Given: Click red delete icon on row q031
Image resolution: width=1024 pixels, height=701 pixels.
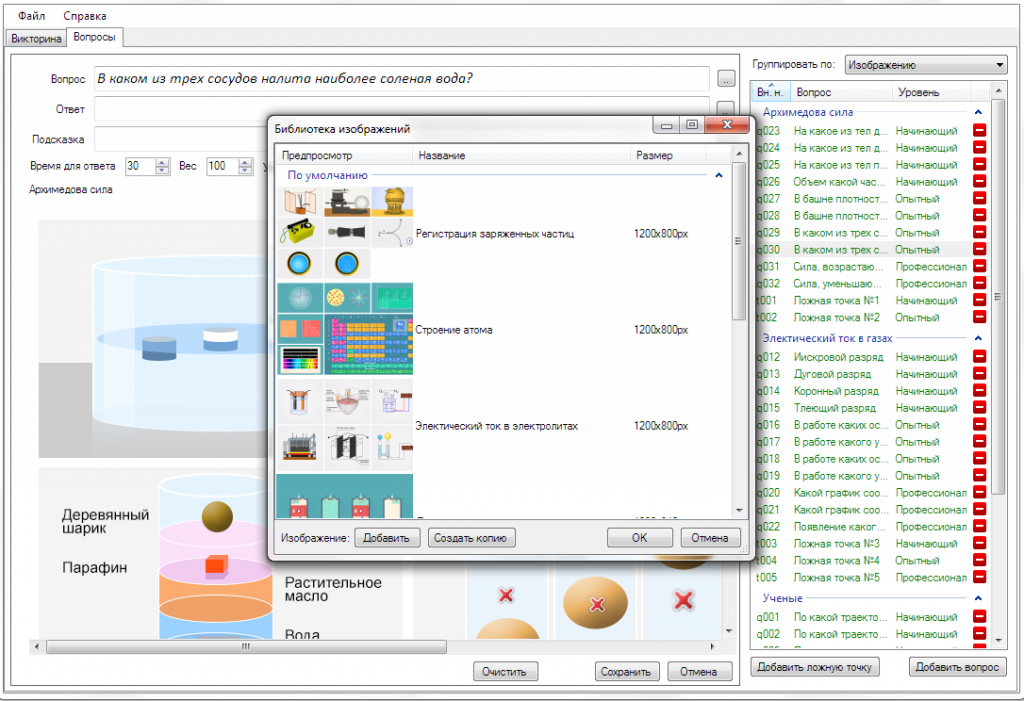Looking at the screenshot, I should pos(979,267).
